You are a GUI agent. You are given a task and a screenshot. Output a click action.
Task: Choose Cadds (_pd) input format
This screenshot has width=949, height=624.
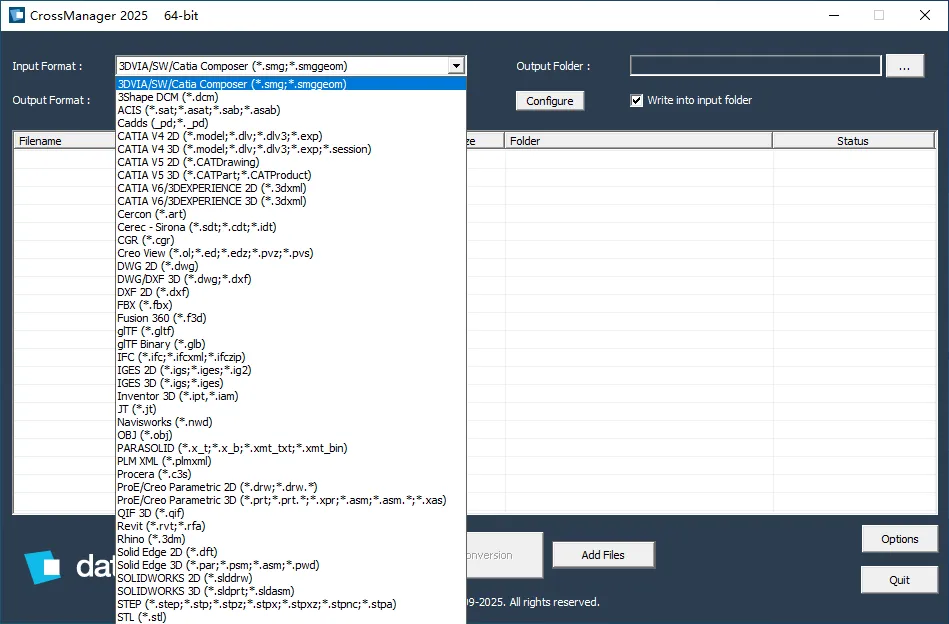tap(291, 123)
